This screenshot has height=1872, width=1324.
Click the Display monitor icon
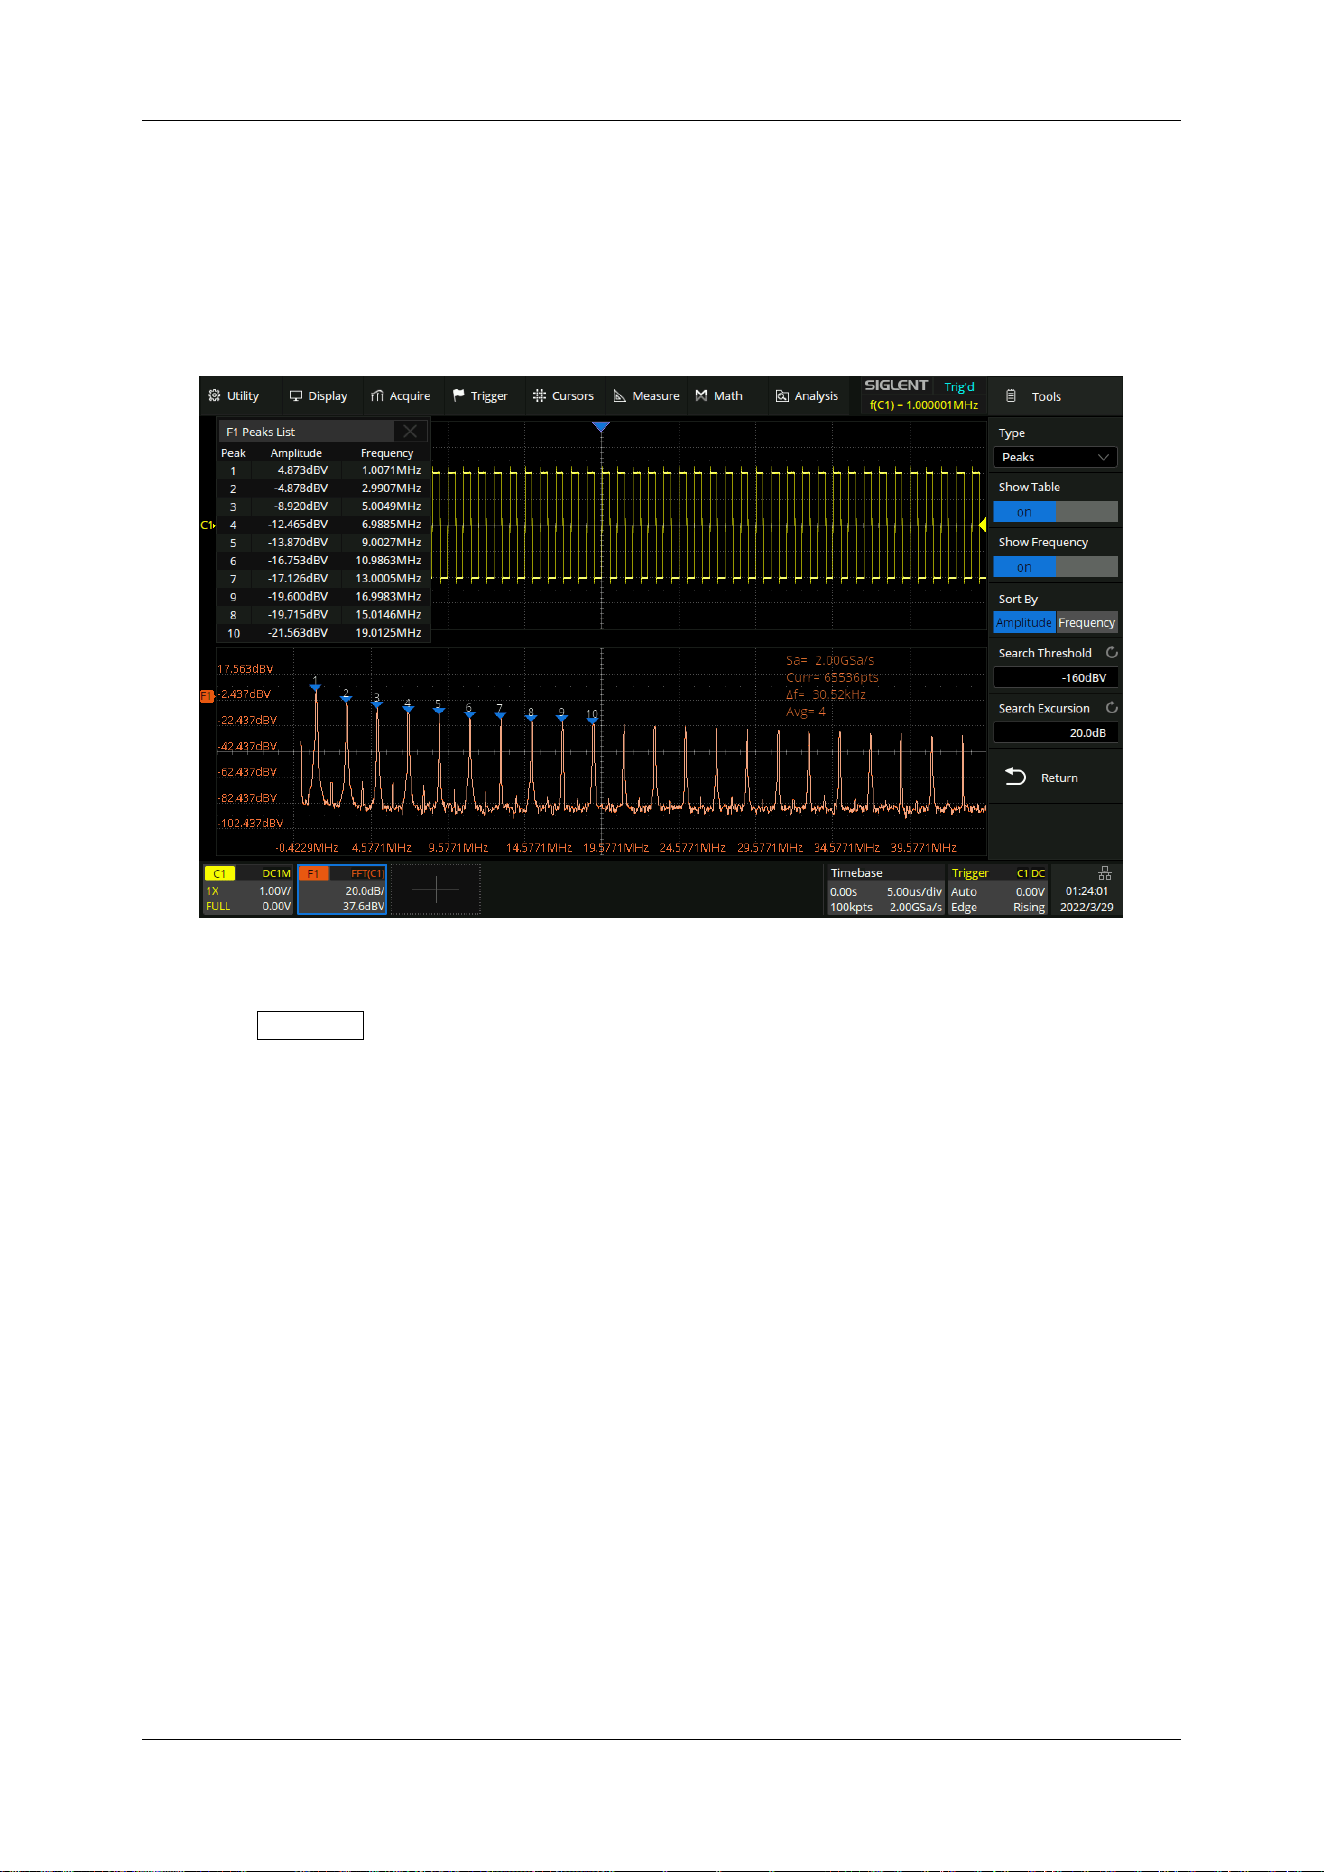296,396
